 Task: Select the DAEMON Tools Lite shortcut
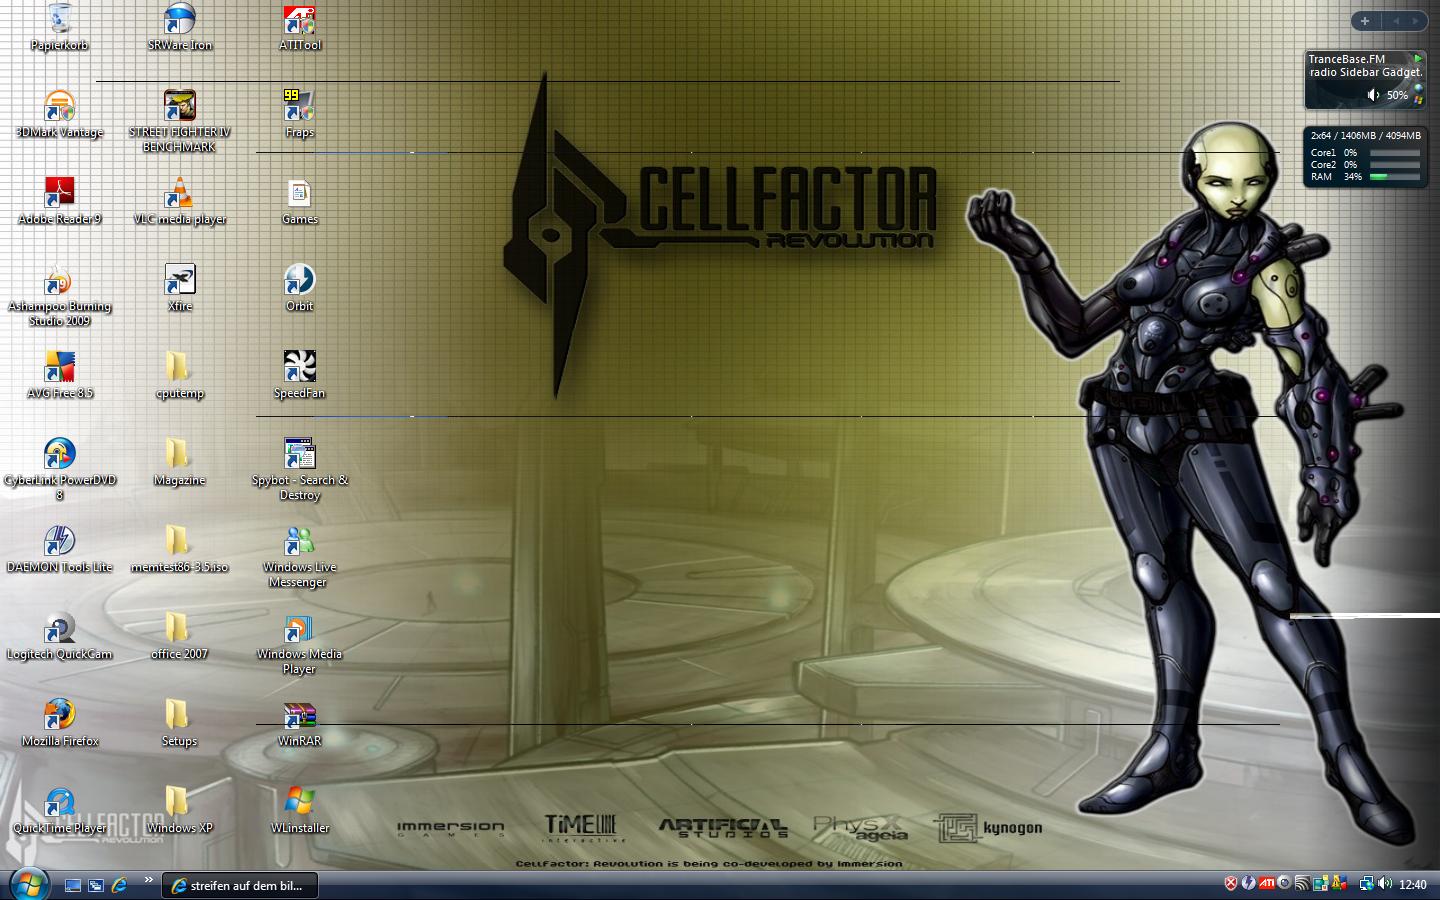coord(60,549)
